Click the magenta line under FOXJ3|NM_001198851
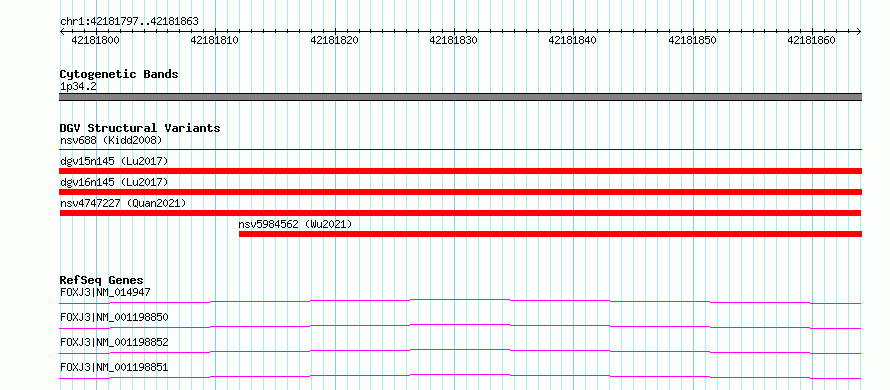The width and height of the screenshot is (890, 390). click(x=460, y=376)
